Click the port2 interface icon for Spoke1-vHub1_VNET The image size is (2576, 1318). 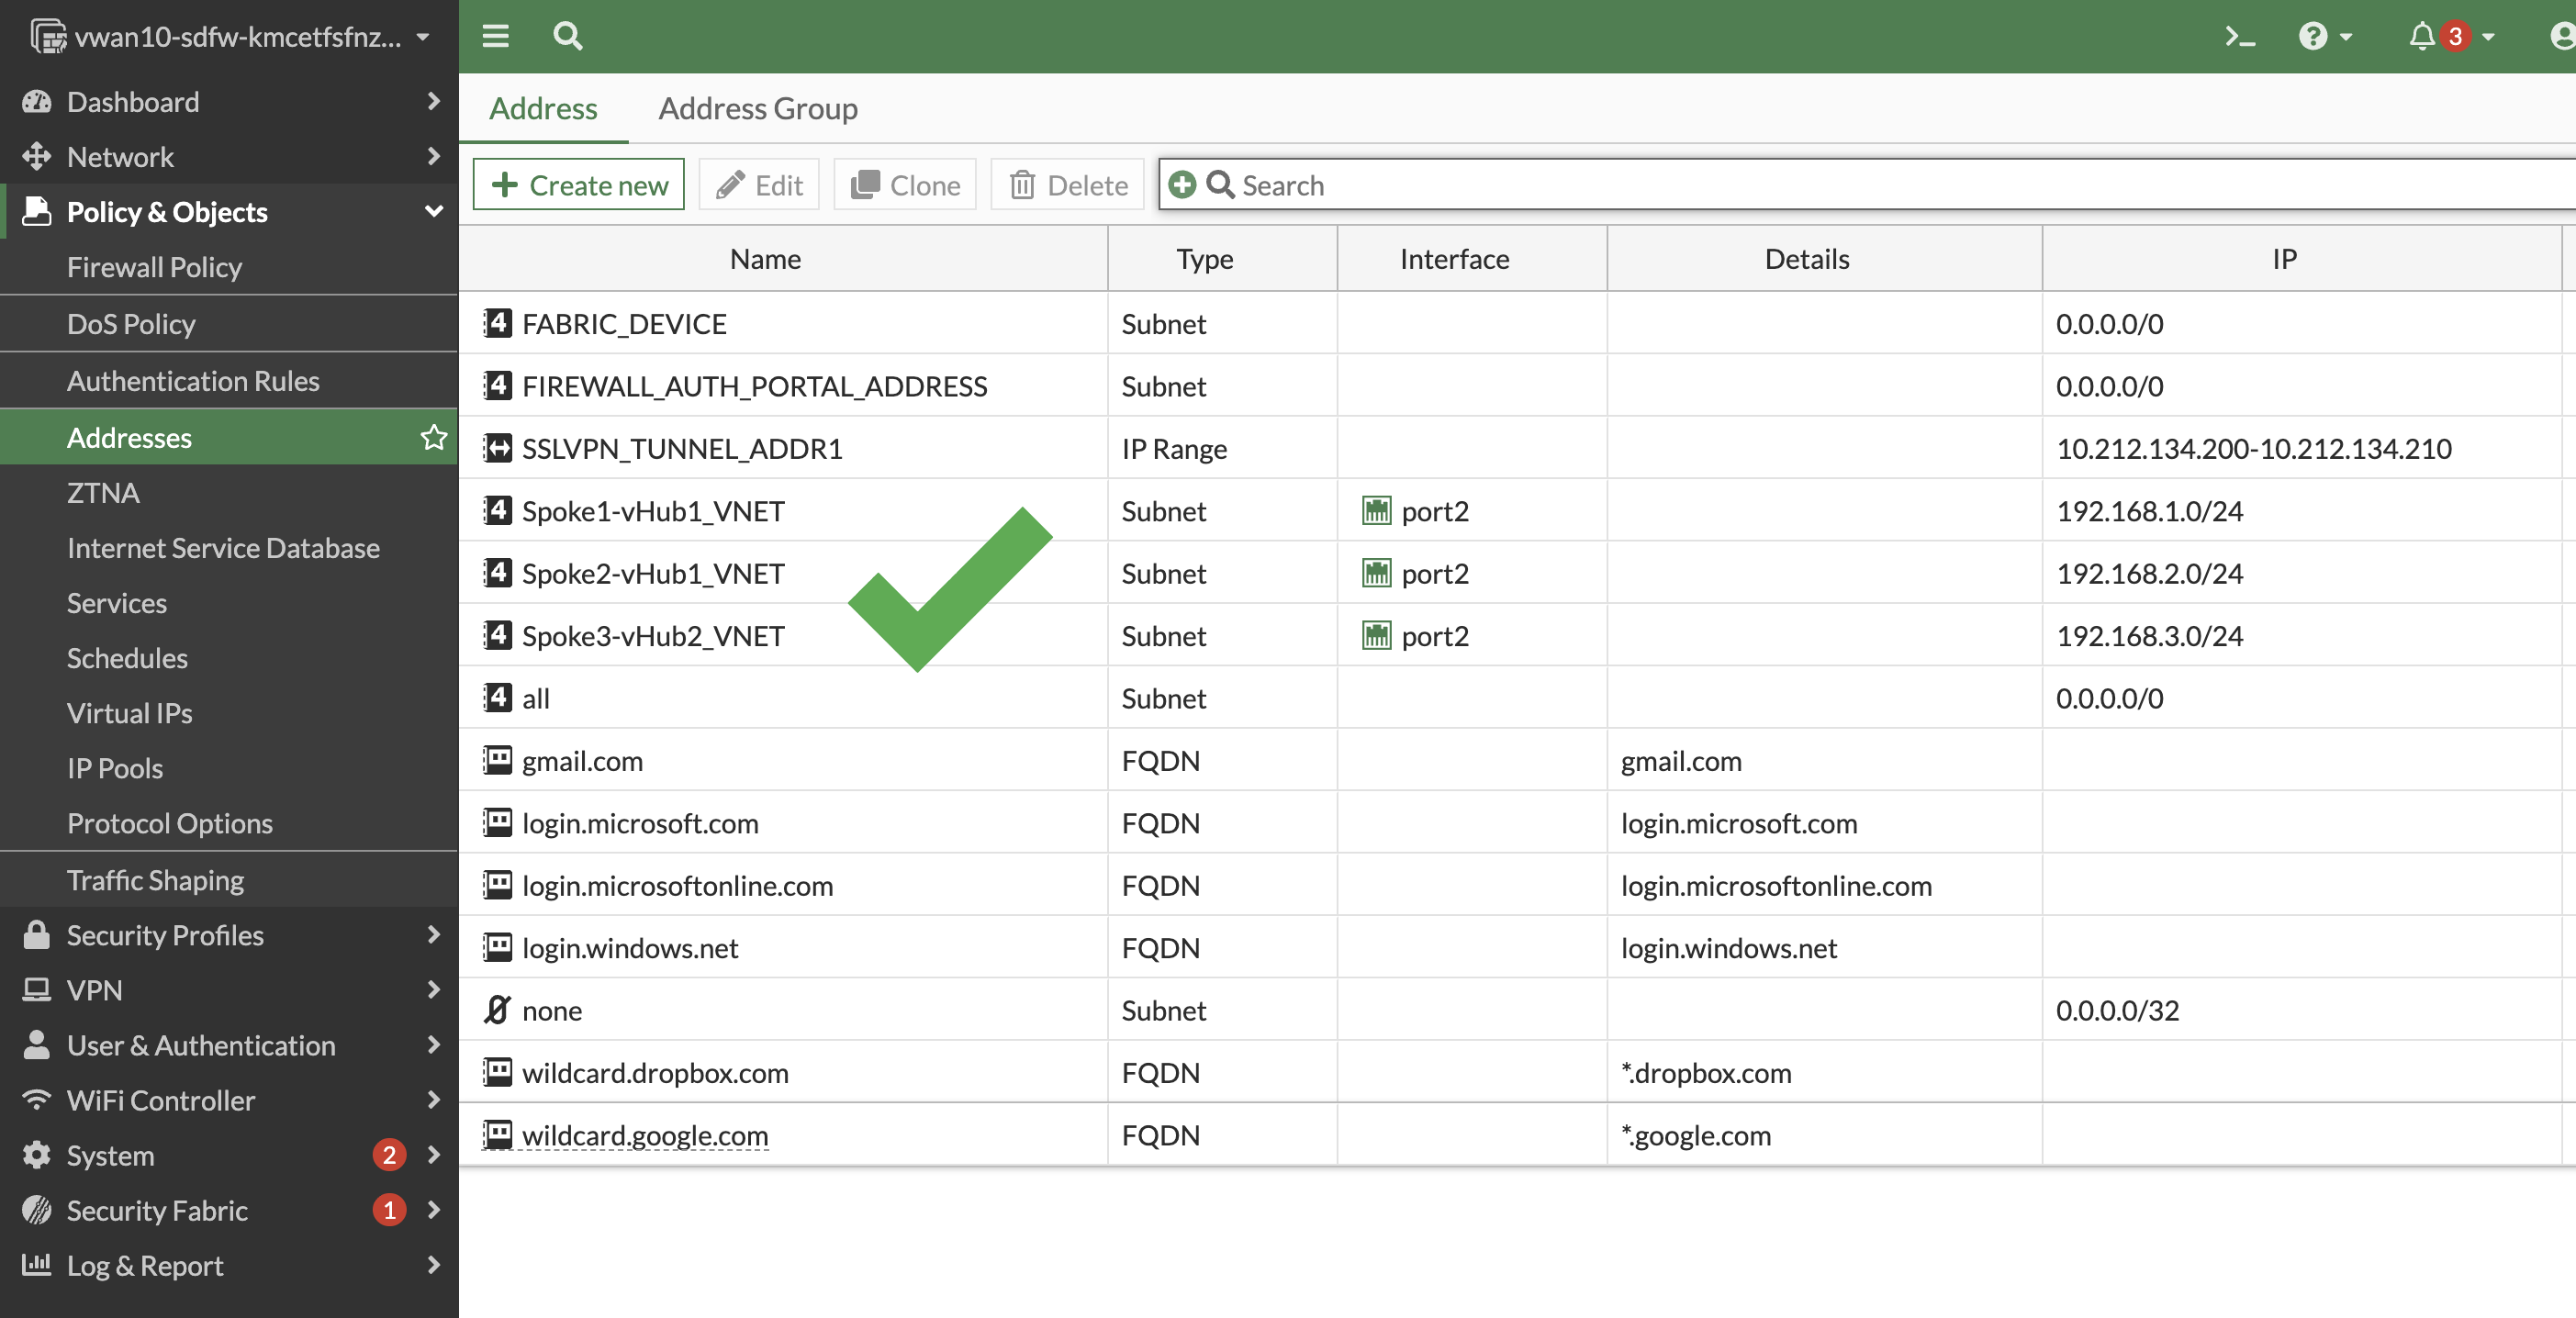[x=1377, y=511]
